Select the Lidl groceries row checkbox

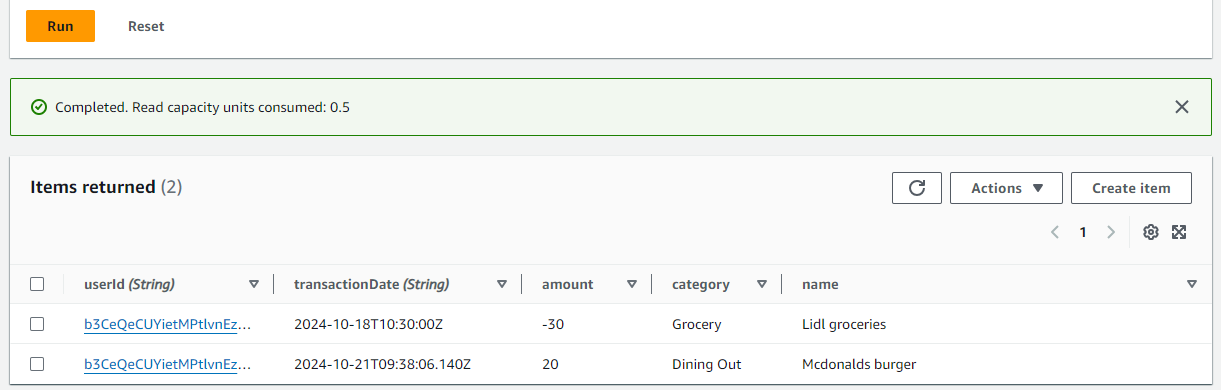(x=37, y=324)
